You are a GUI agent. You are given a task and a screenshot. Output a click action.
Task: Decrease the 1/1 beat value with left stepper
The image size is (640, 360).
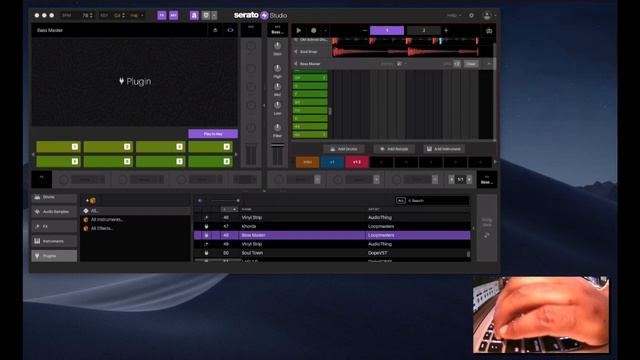(451, 180)
